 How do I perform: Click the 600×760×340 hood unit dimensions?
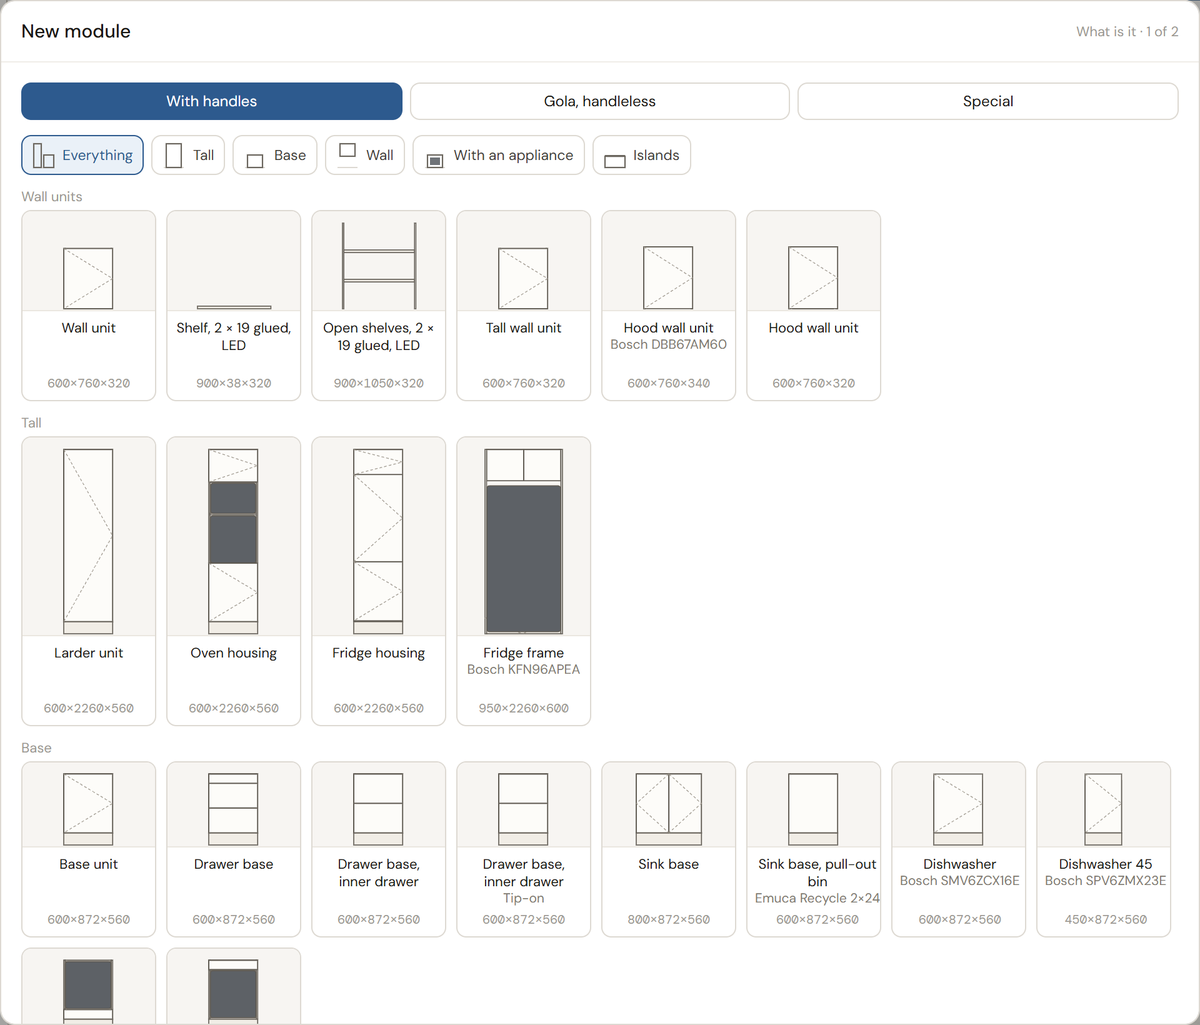(x=669, y=383)
